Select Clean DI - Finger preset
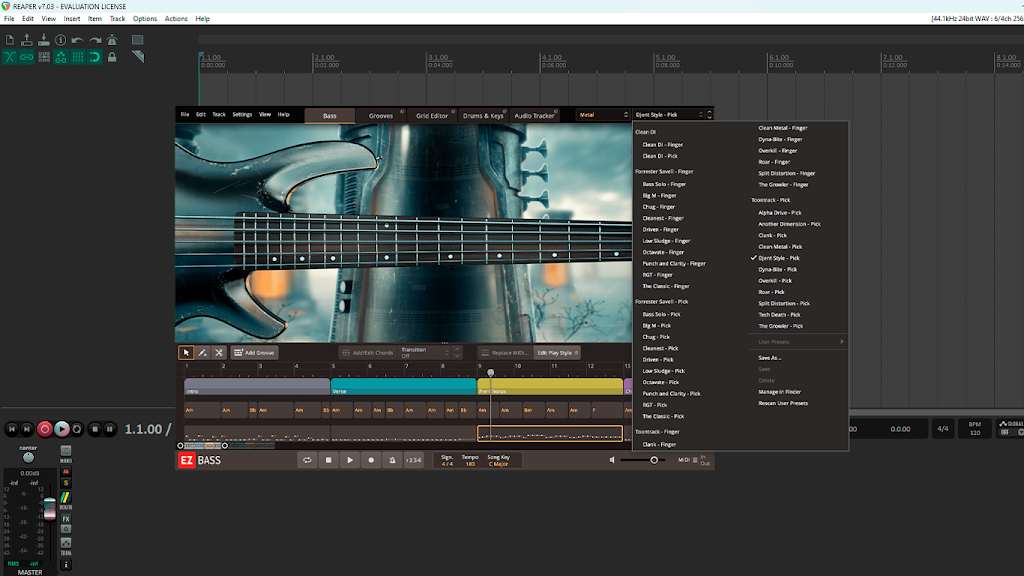The height and width of the screenshot is (576, 1024). pyautogui.click(x=662, y=145)
